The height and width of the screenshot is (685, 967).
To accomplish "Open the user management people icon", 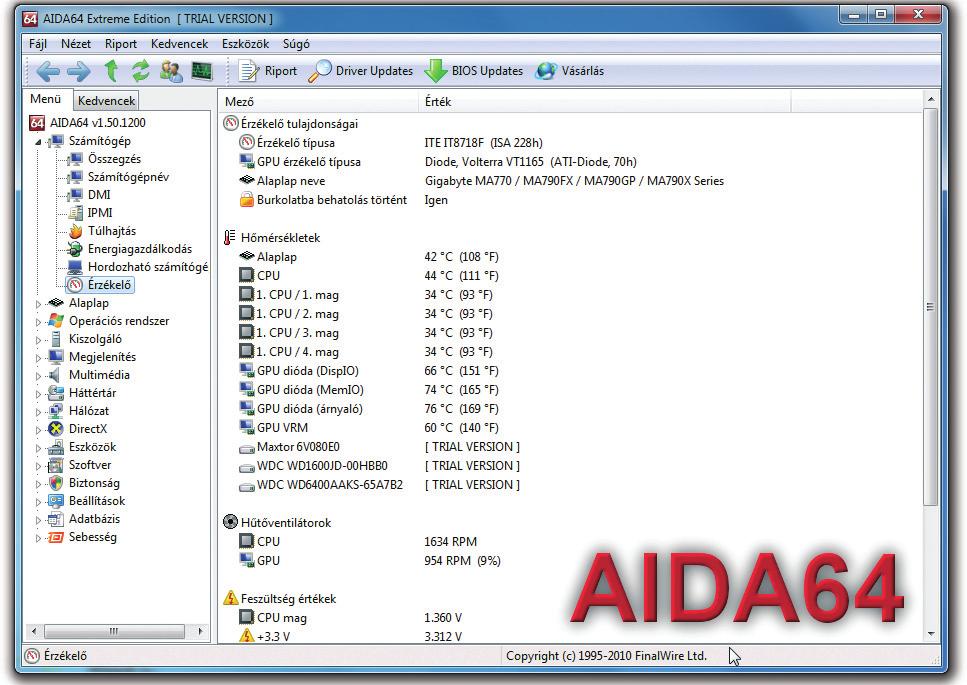I will coord(171,71).
